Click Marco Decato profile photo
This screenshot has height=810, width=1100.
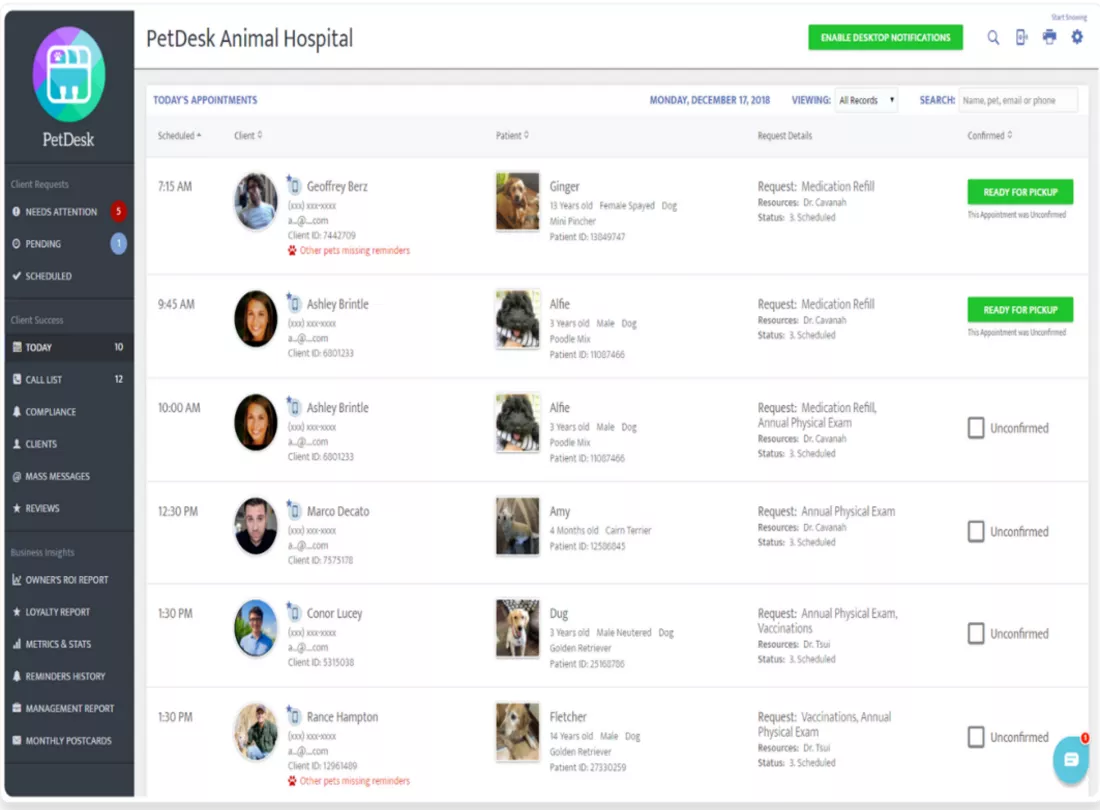point(255,526)
